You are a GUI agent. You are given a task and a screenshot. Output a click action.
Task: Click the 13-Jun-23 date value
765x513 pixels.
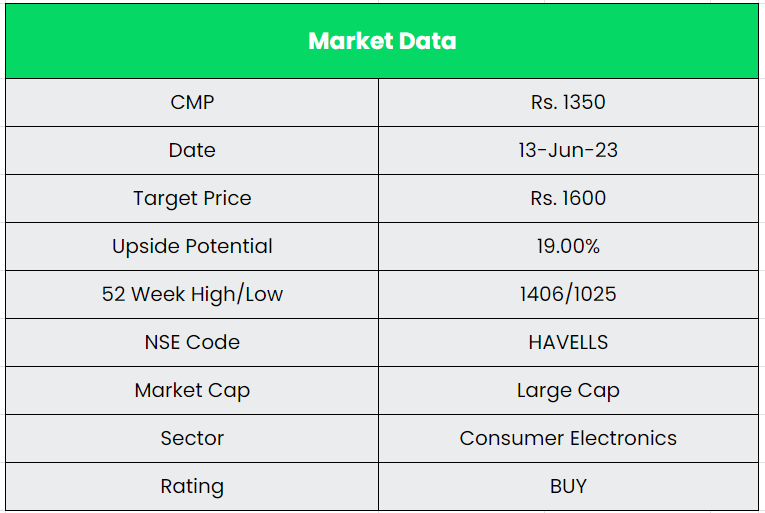pyautogui.click(x=568, y=150)
